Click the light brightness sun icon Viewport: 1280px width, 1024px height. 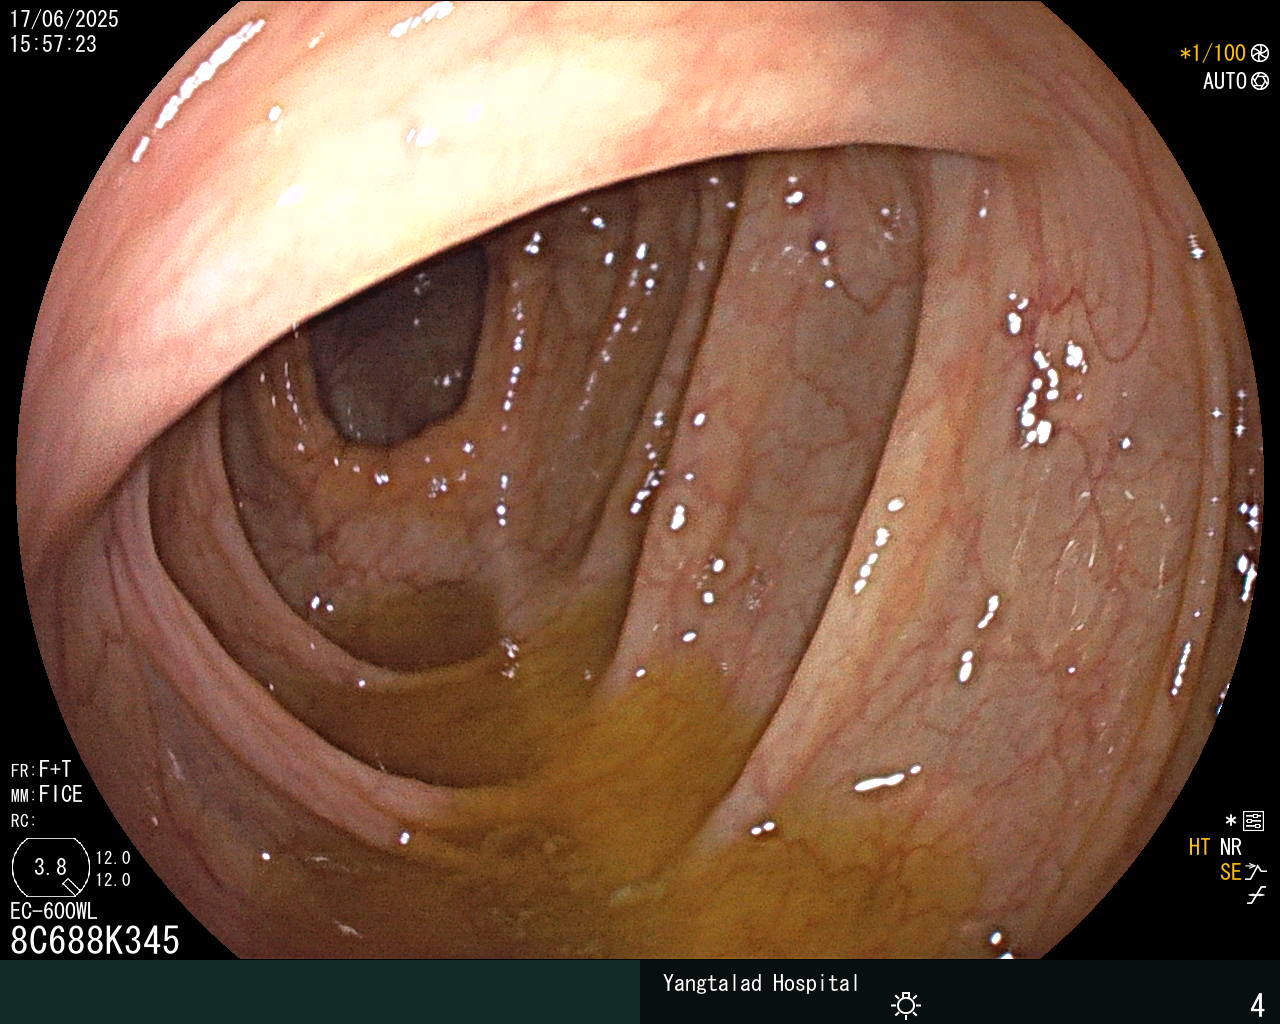point(906,1004)
